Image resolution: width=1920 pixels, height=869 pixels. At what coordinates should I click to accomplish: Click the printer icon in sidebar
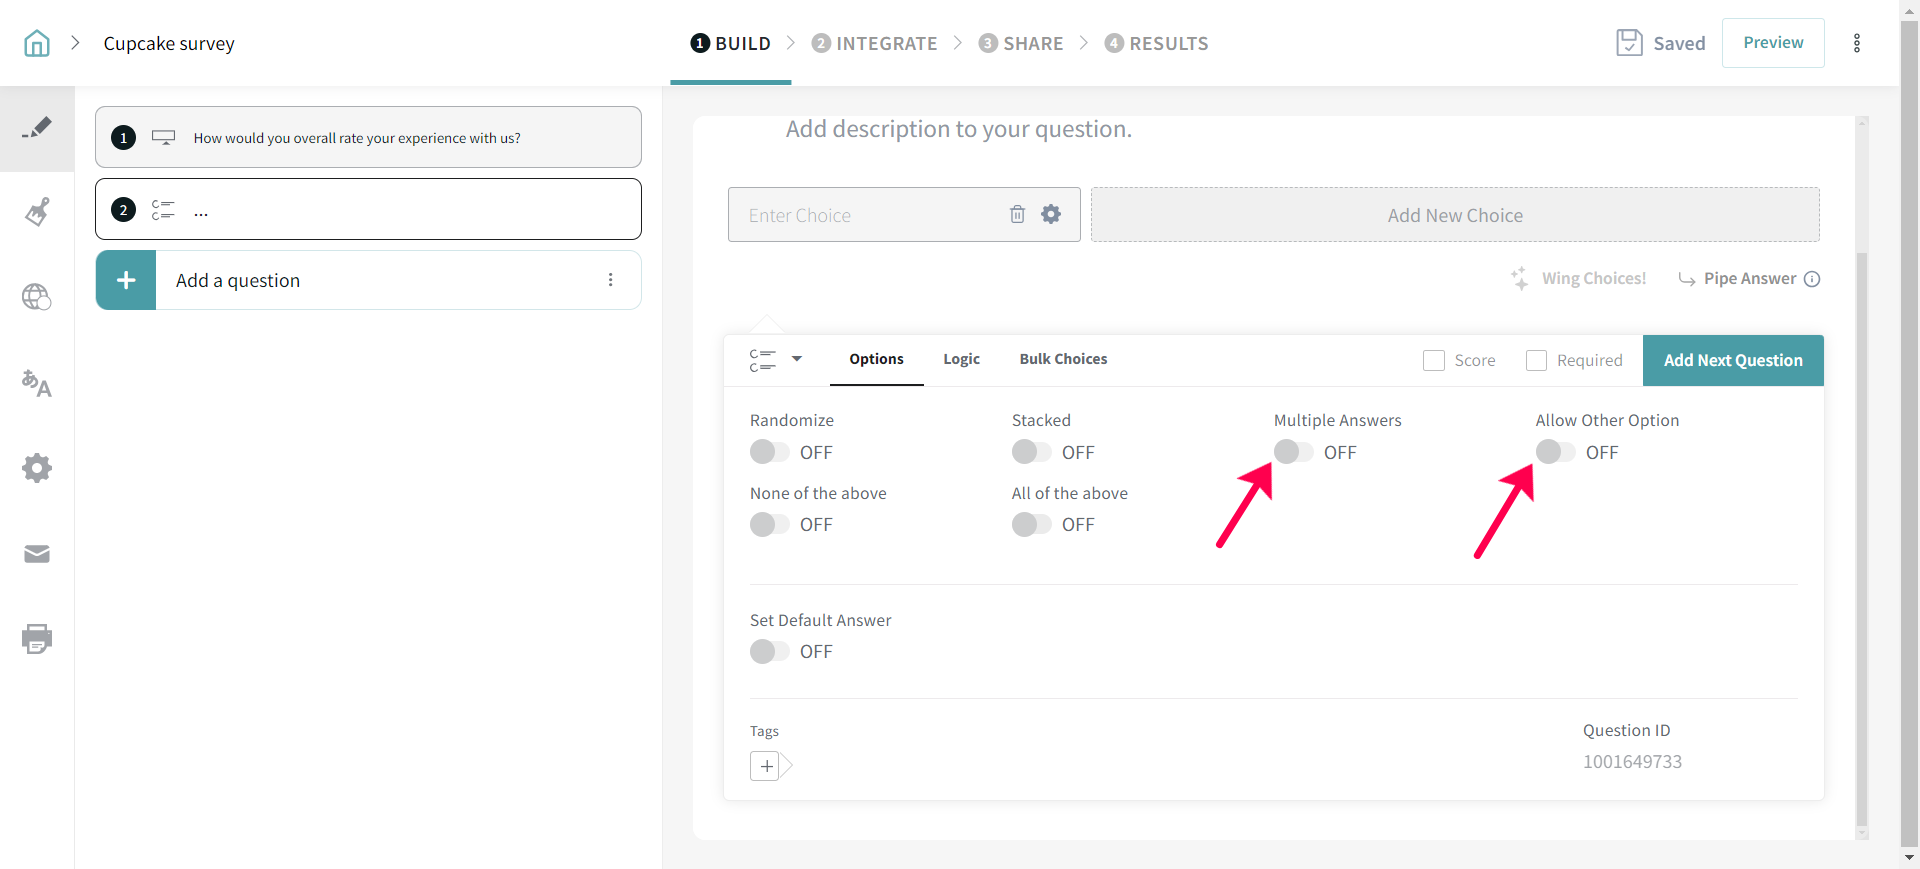point(37,639)
